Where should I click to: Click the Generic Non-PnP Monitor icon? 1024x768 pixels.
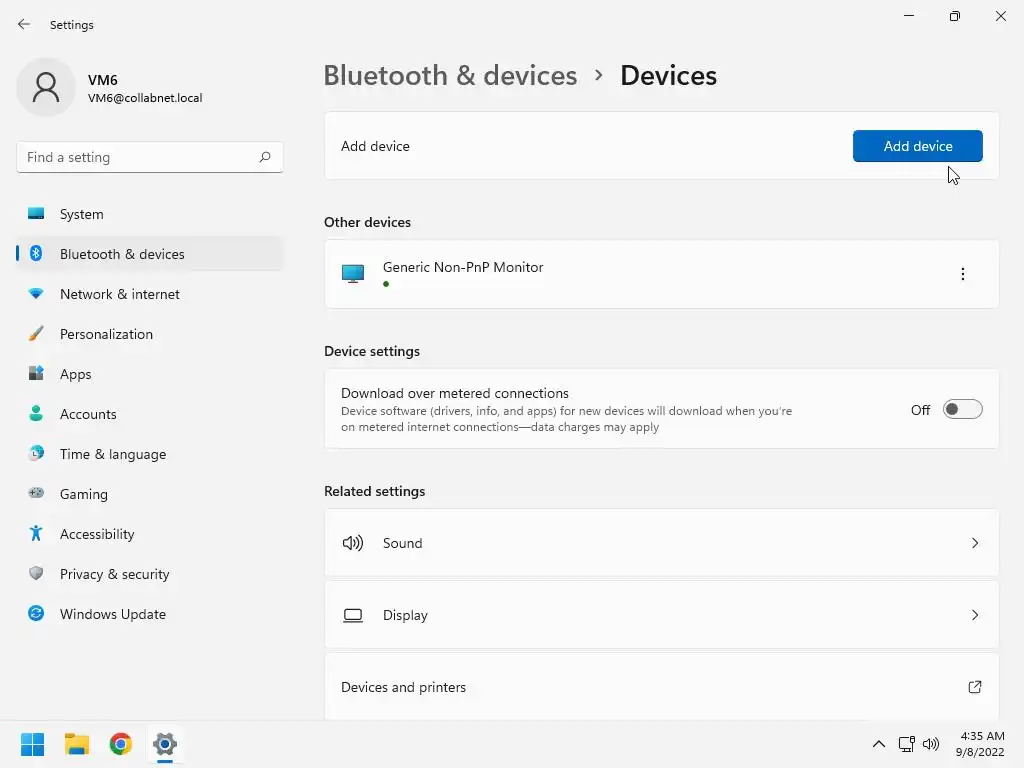coord(353,274)
